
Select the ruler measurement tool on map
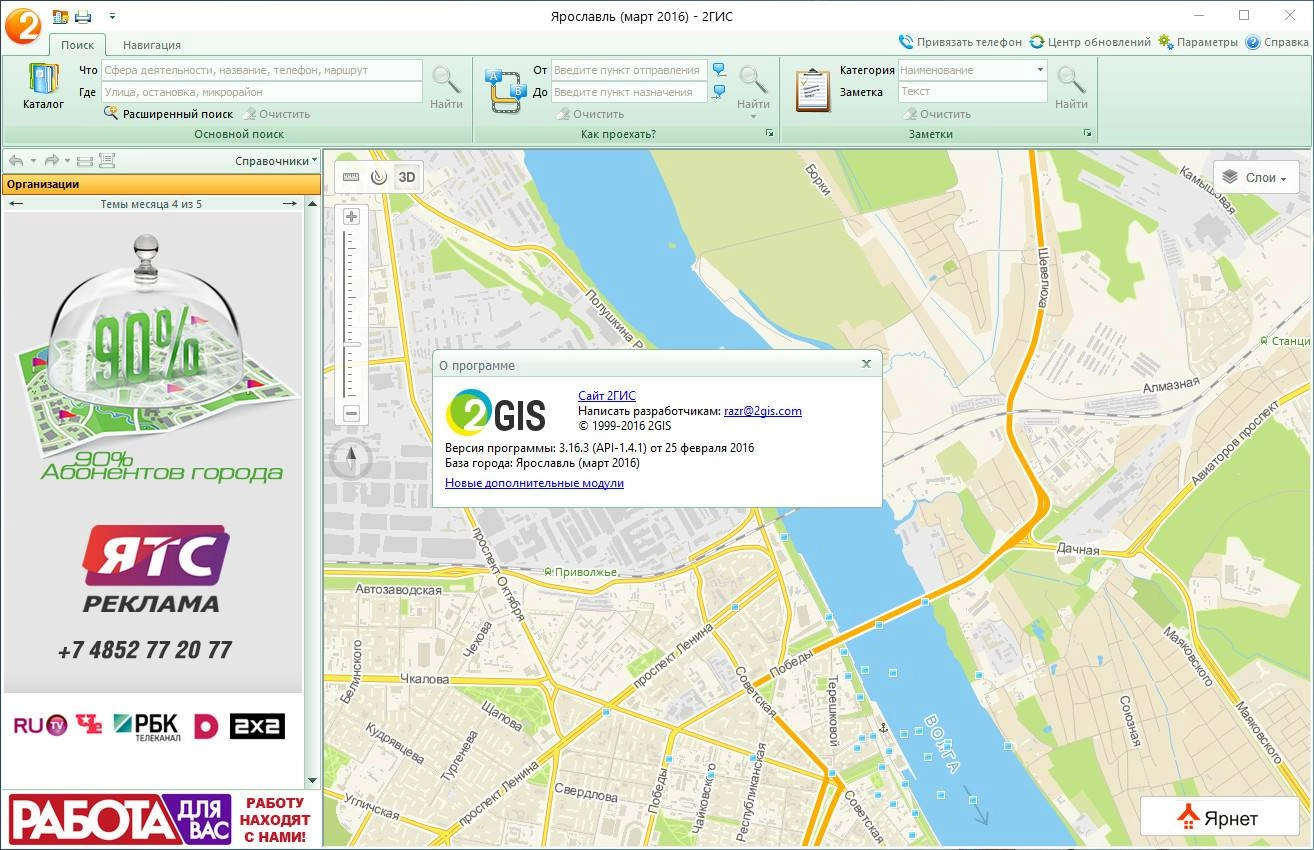click(351, 177)
